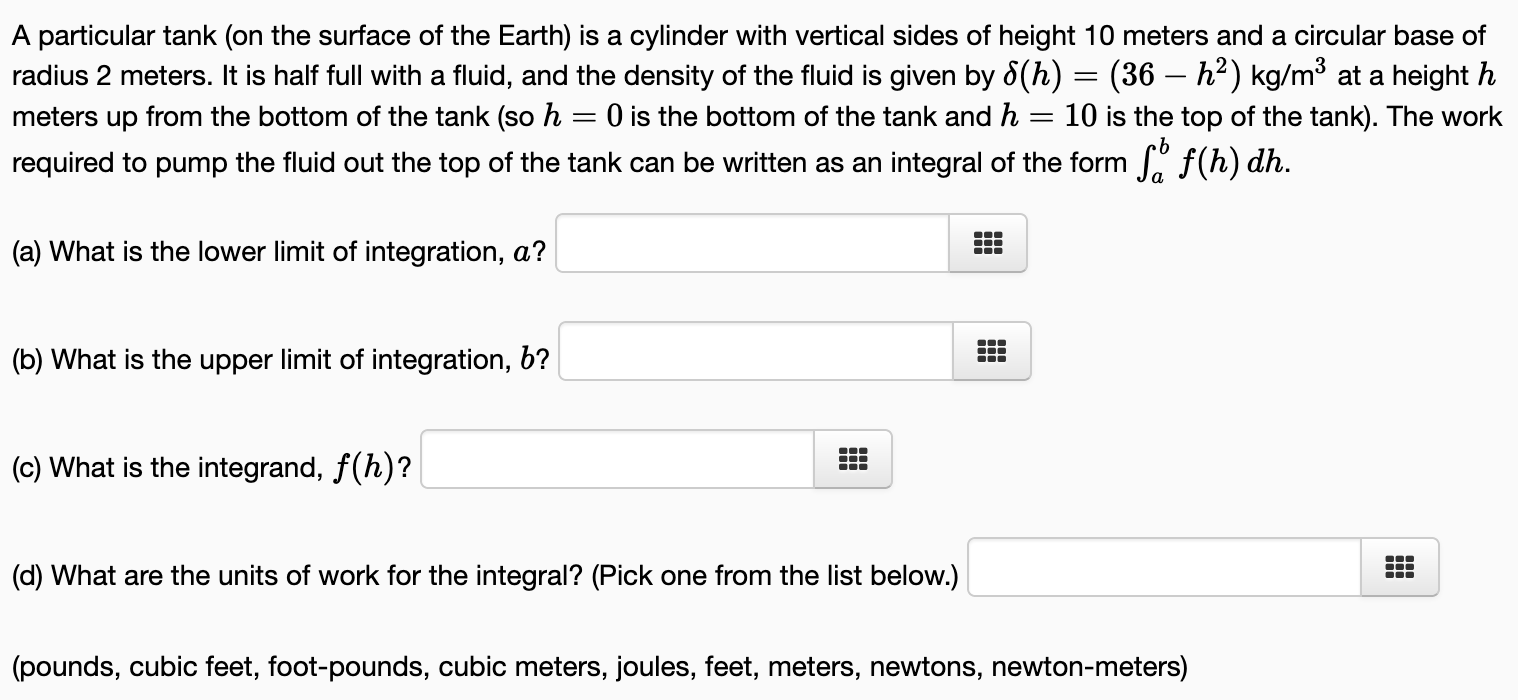Select question (d) units of work text
The image size is (1518, 700).
485,576
